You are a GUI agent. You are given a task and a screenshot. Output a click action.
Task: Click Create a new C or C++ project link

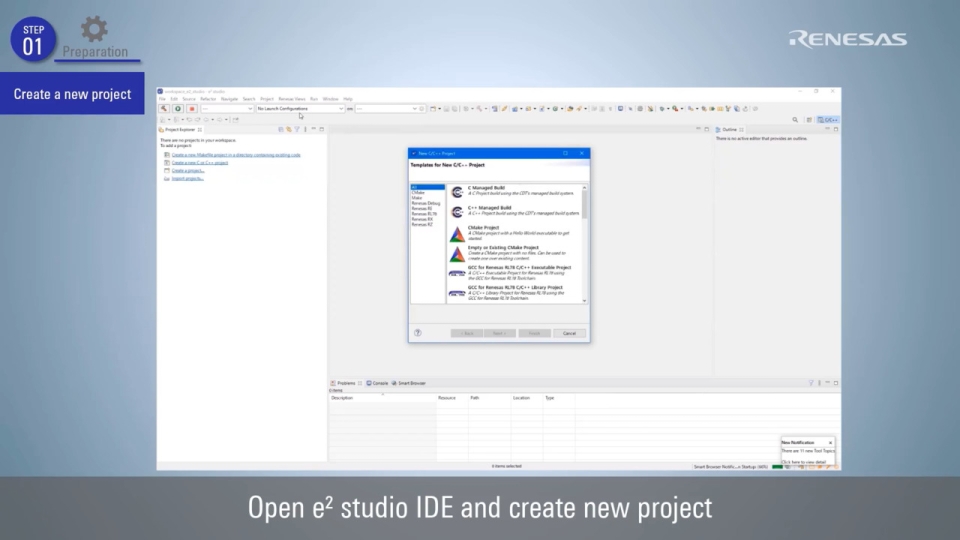click(x=200, y=163)
